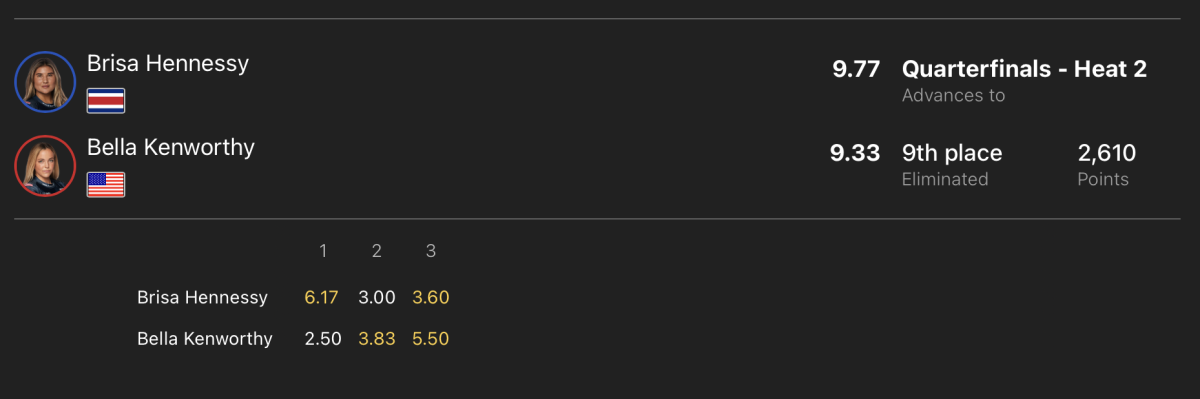This screenshot has width=1200, height=399.
Task: Select Brisa Hennessy row label in score table
Action: [x=202, y=297]
